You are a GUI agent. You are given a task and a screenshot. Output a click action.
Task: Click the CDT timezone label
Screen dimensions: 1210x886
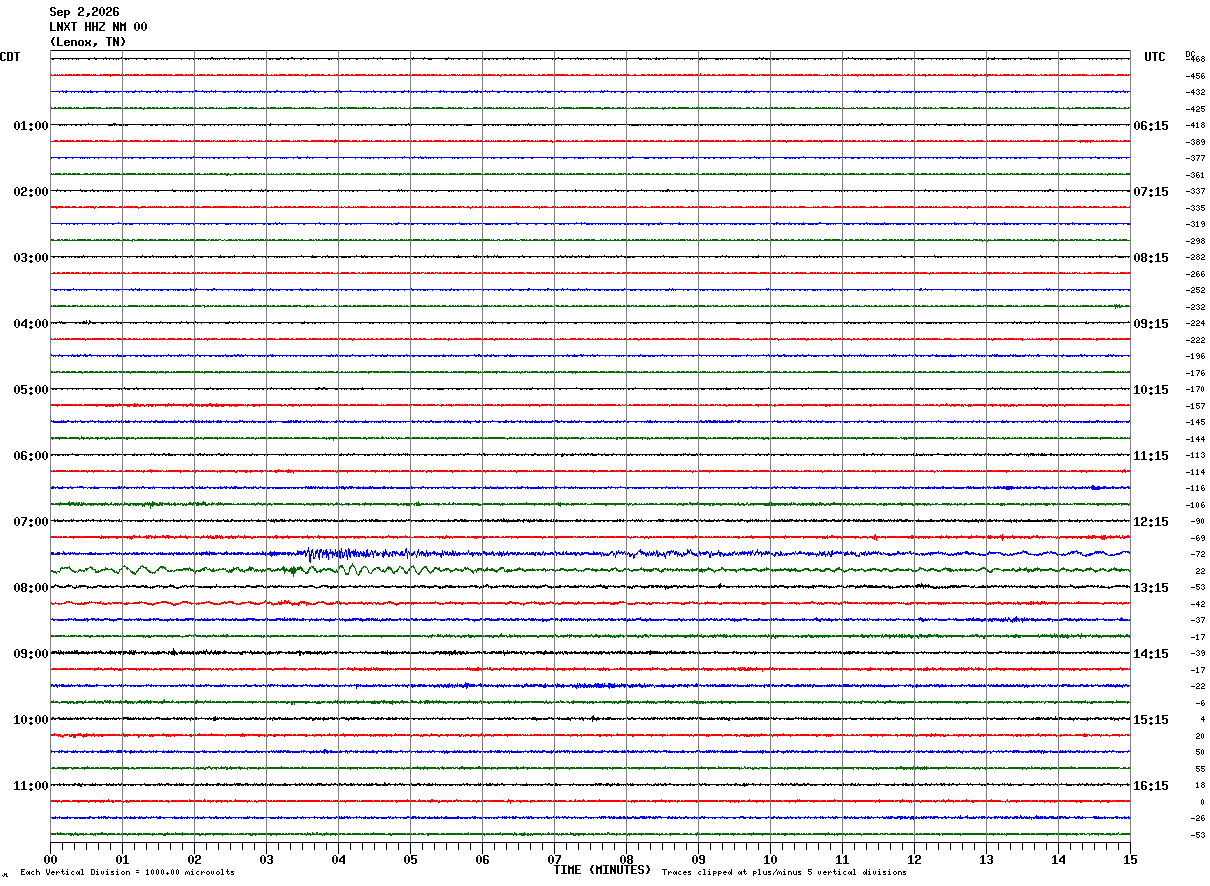tap(10, 57)
